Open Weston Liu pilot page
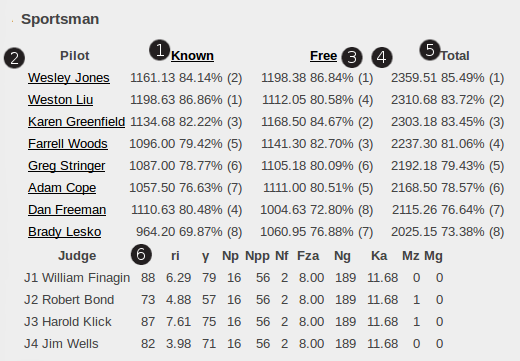This screenshot has height=361, width=520. [x=60, y=100]
